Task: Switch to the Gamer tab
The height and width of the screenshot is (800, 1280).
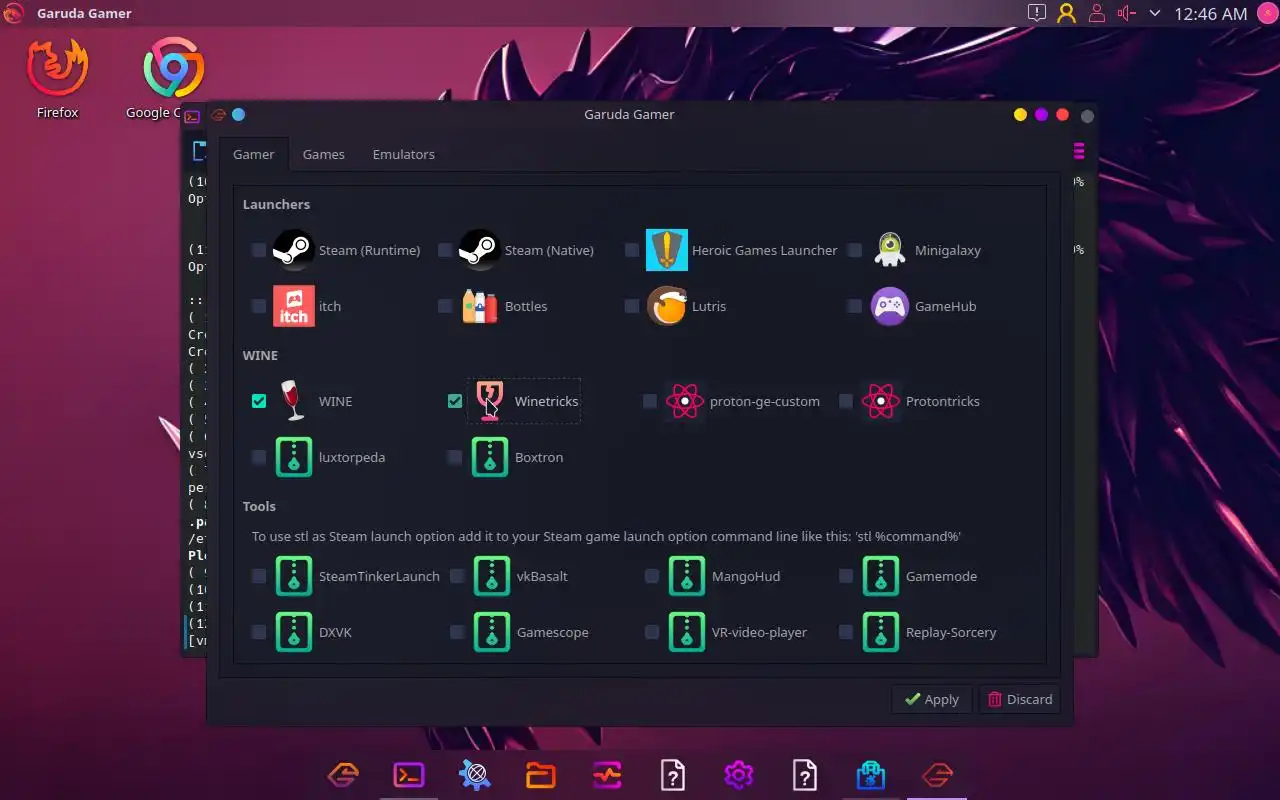Action: (253, 154)
